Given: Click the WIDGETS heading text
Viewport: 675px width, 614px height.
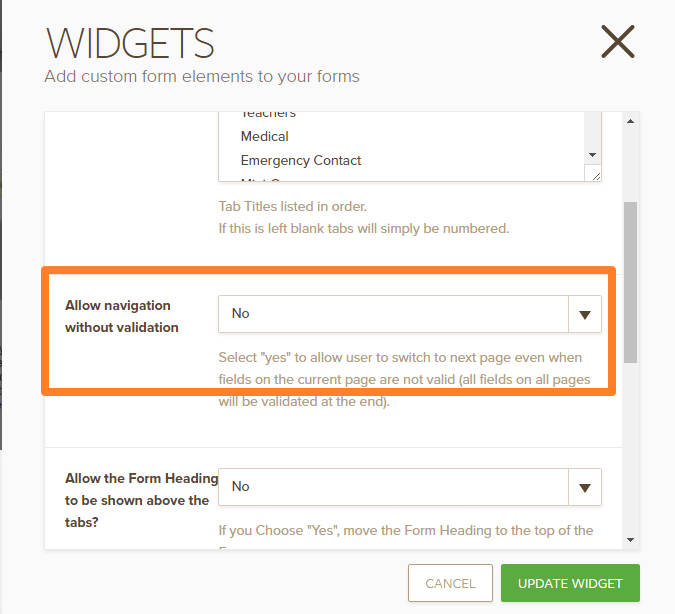Looking at the screenshot, I should [130, 44].
